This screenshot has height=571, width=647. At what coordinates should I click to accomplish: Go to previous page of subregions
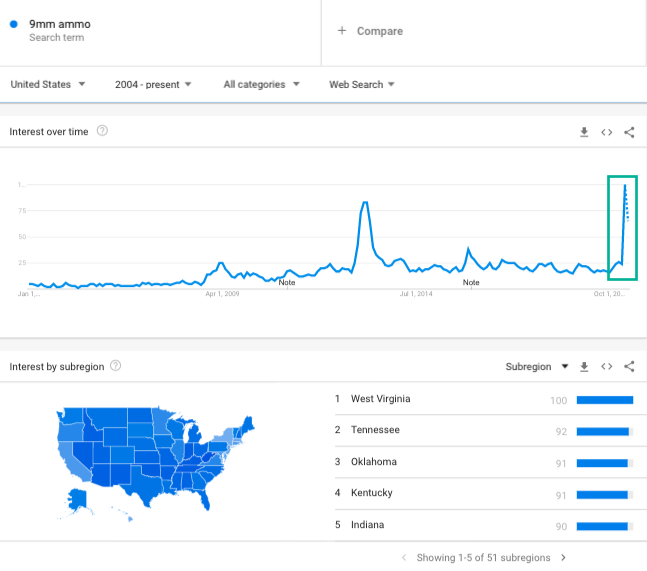404,557
